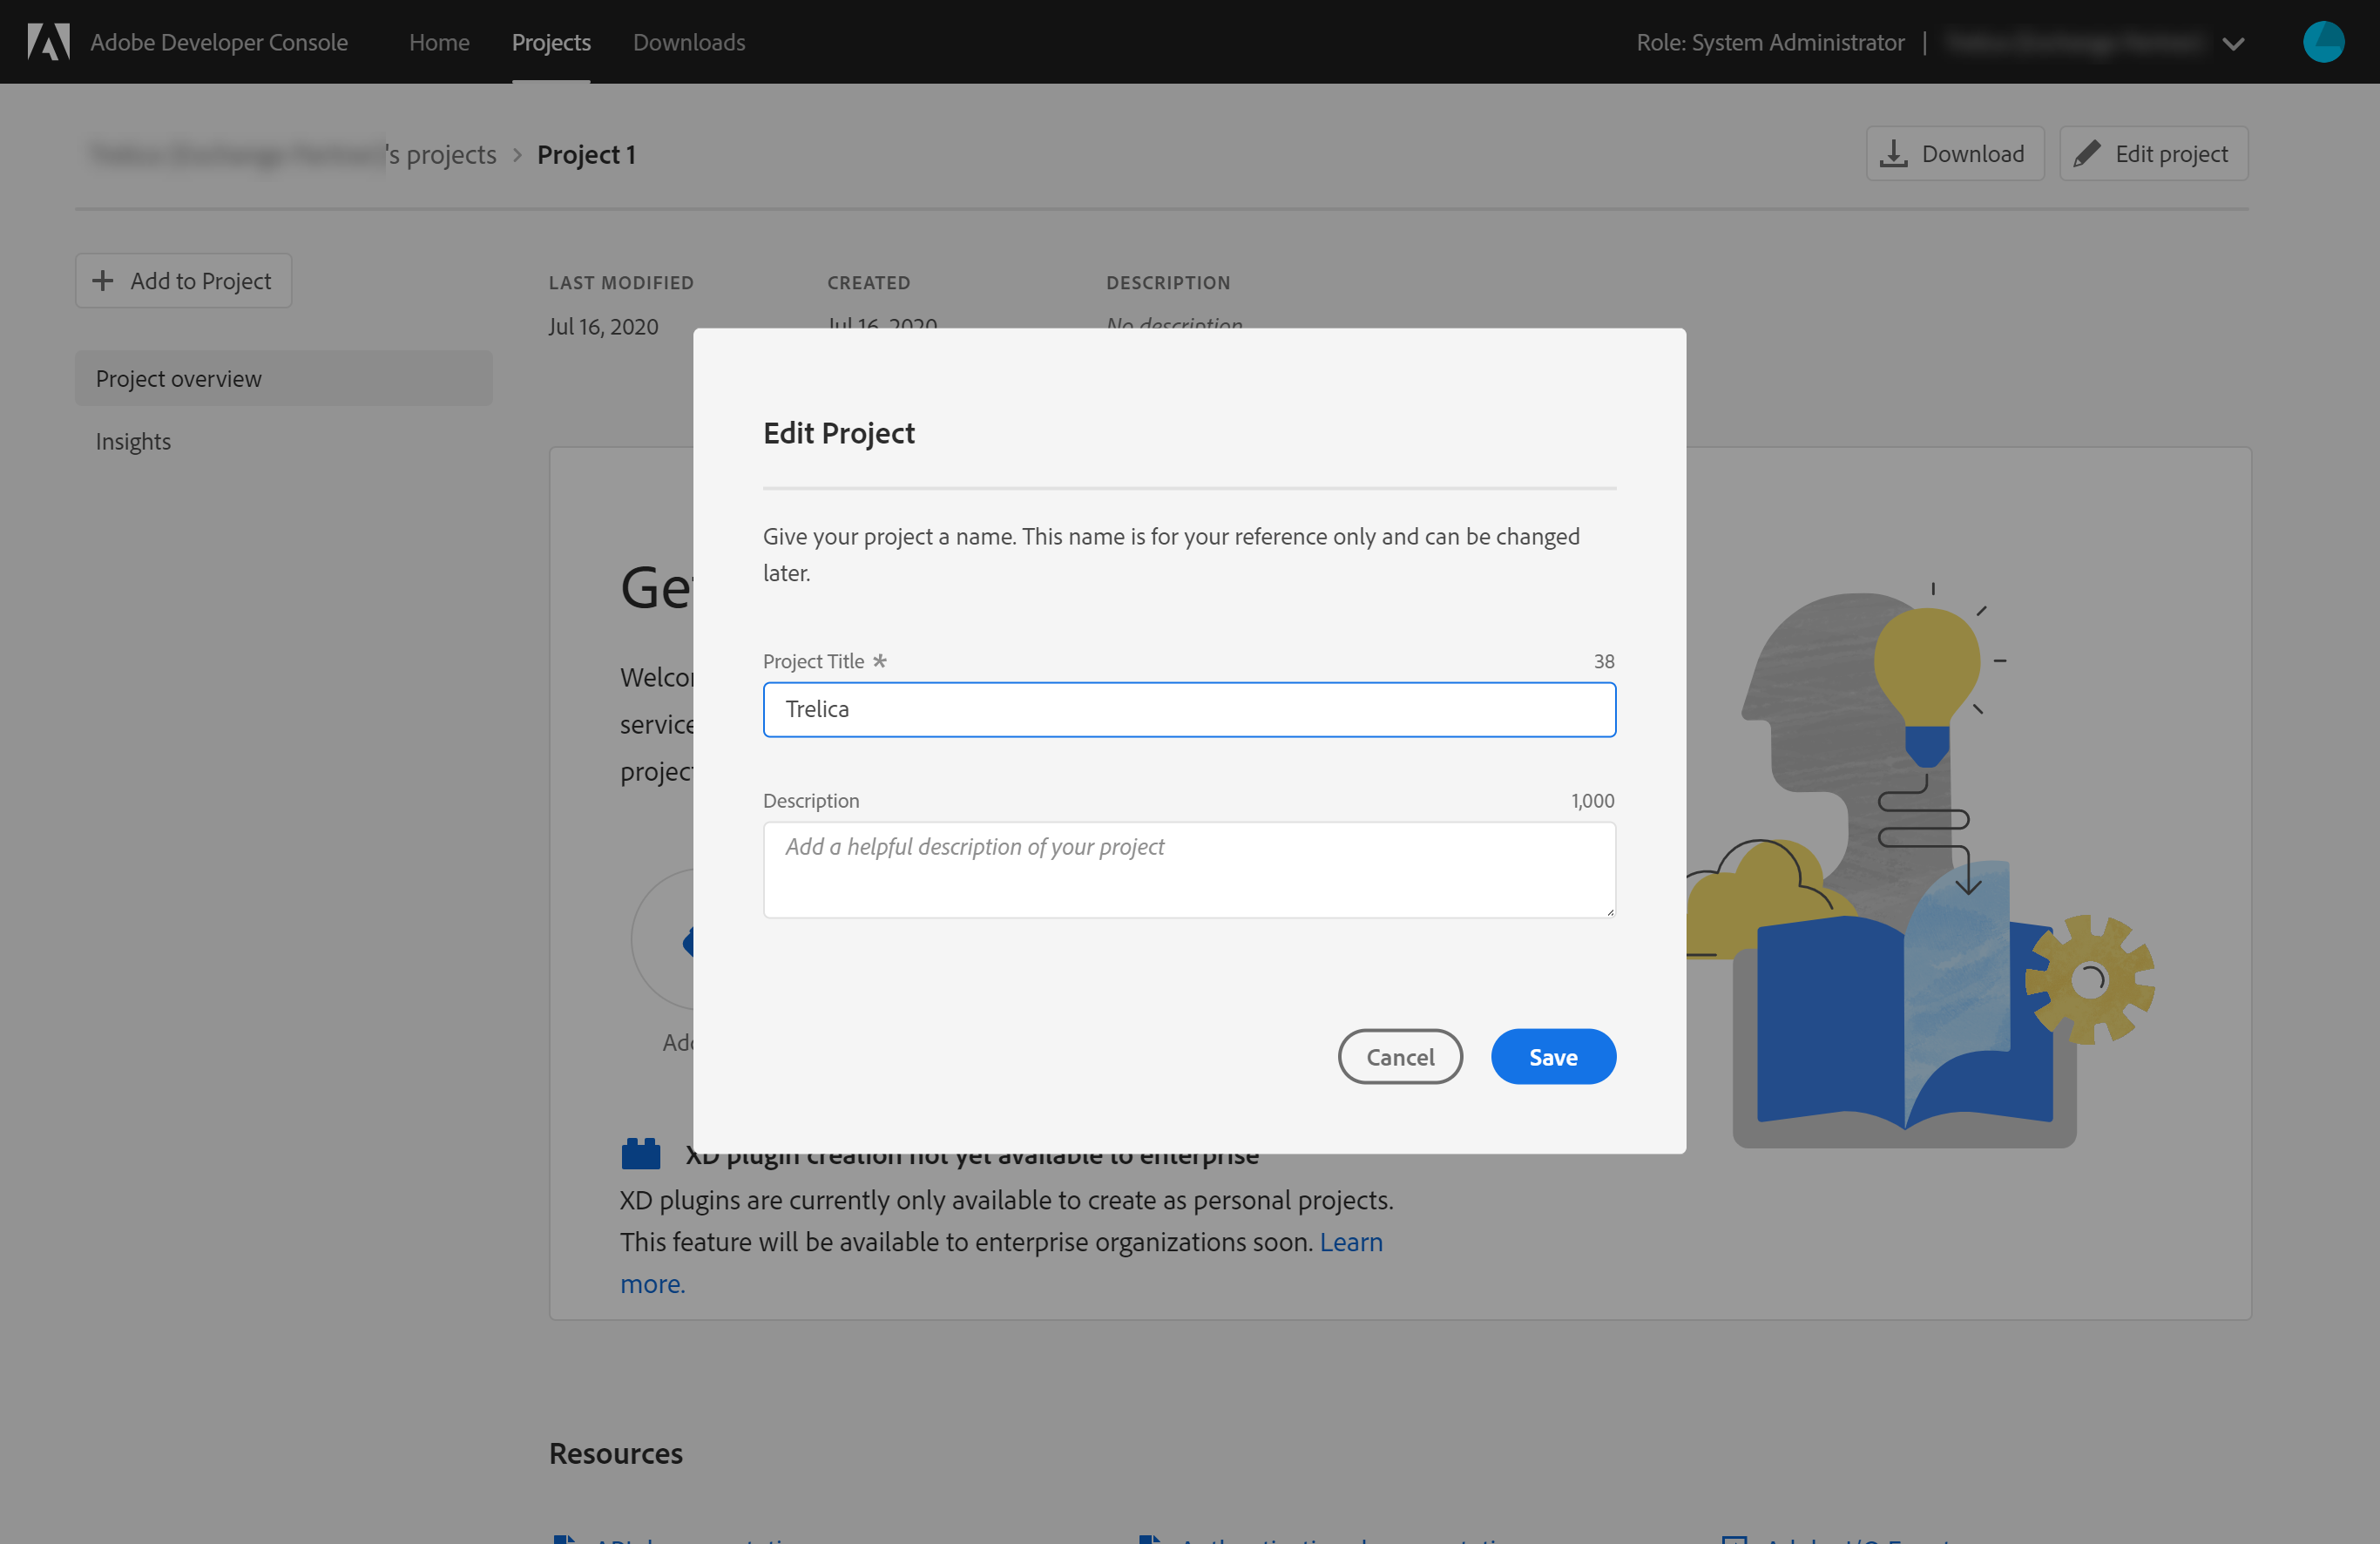The width and height of the screenshot is (2380, 1544).
Task: Select Project overview in sidebar
Action: [x=284, y=379]
